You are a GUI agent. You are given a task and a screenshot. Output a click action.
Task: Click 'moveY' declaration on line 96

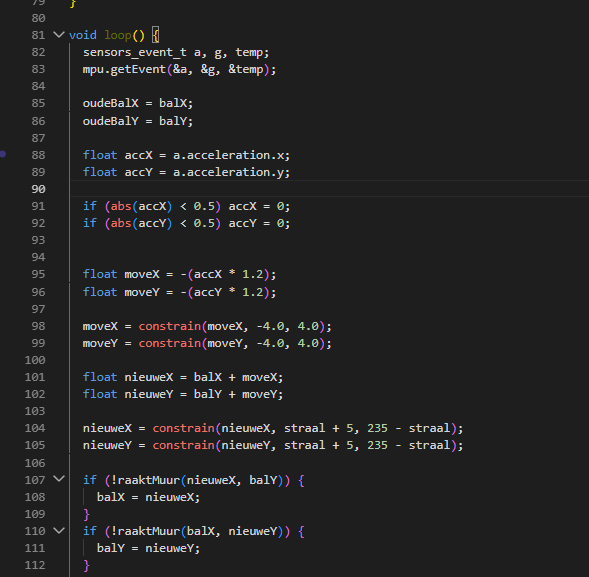142,292
